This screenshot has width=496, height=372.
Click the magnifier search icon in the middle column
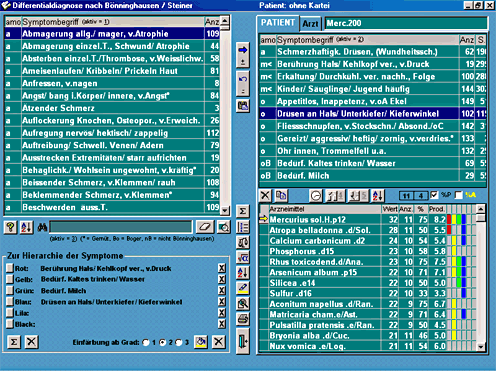pos(243,303)
